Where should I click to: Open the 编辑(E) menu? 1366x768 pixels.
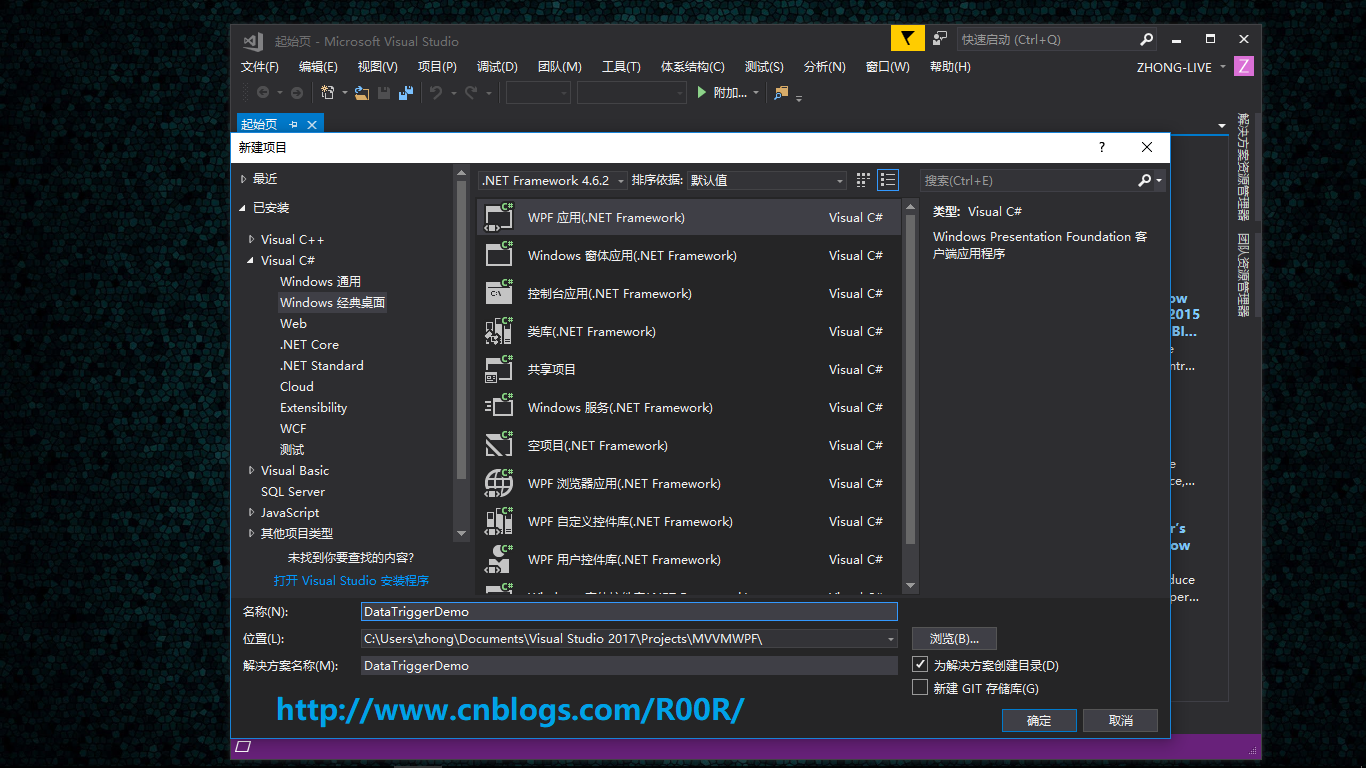(318, 67)
